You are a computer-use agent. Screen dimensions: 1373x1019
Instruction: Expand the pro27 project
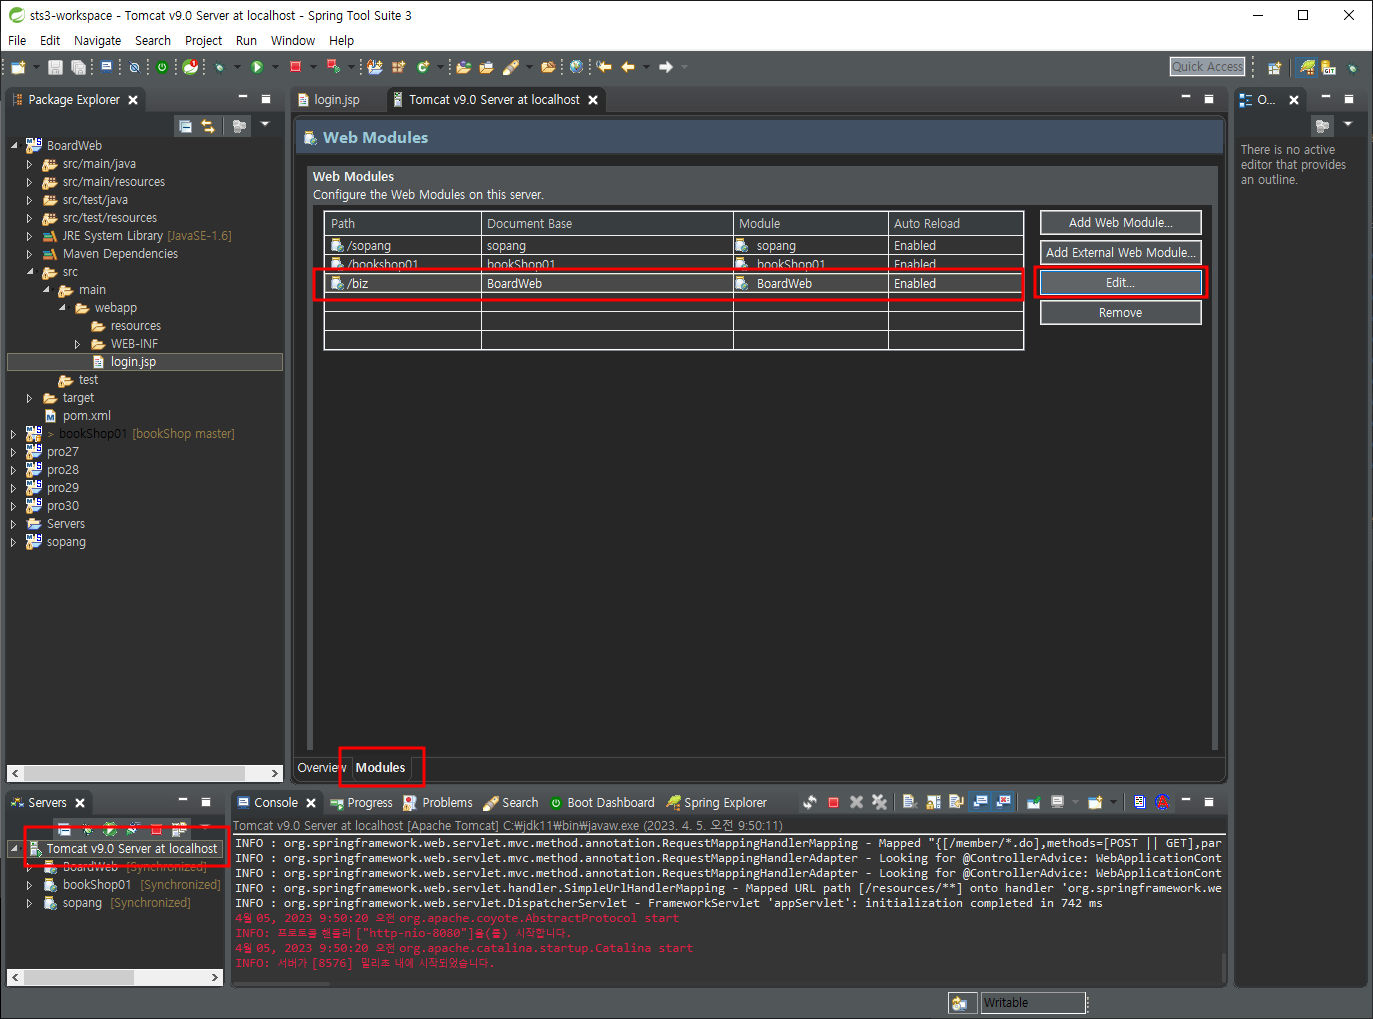point(14,452)
